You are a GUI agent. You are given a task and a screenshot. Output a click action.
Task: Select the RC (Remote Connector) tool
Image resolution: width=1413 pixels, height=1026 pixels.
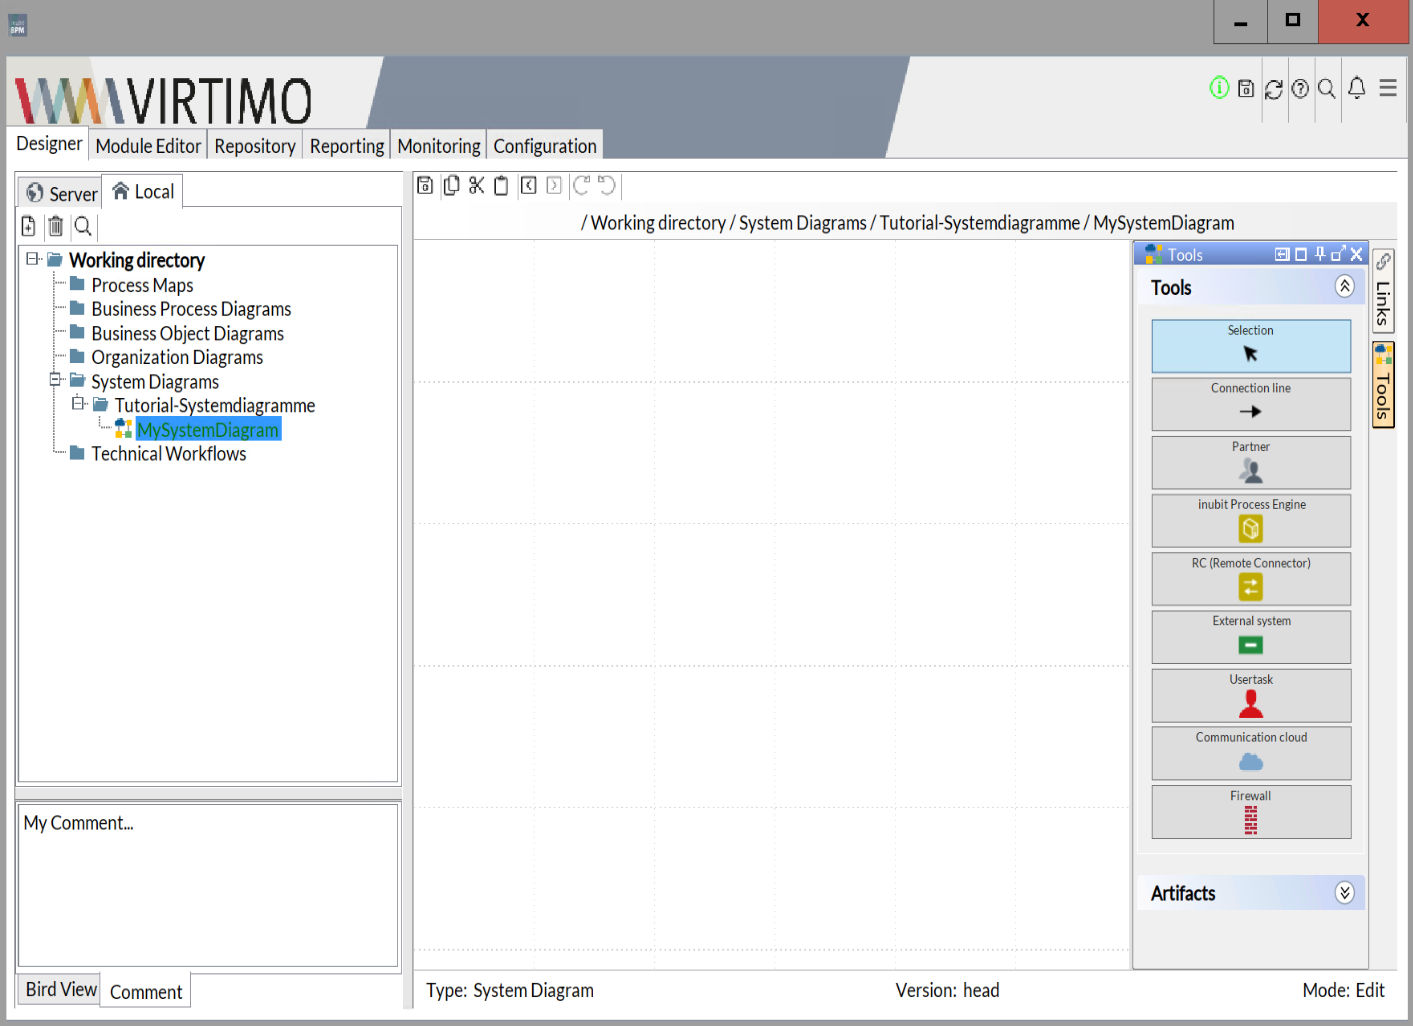coord(1250,578)
